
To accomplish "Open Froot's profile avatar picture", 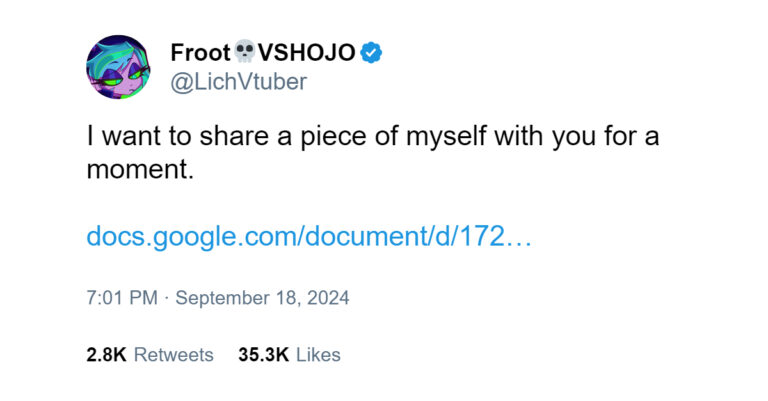I will pyautogui.click(x=119, y=67).
